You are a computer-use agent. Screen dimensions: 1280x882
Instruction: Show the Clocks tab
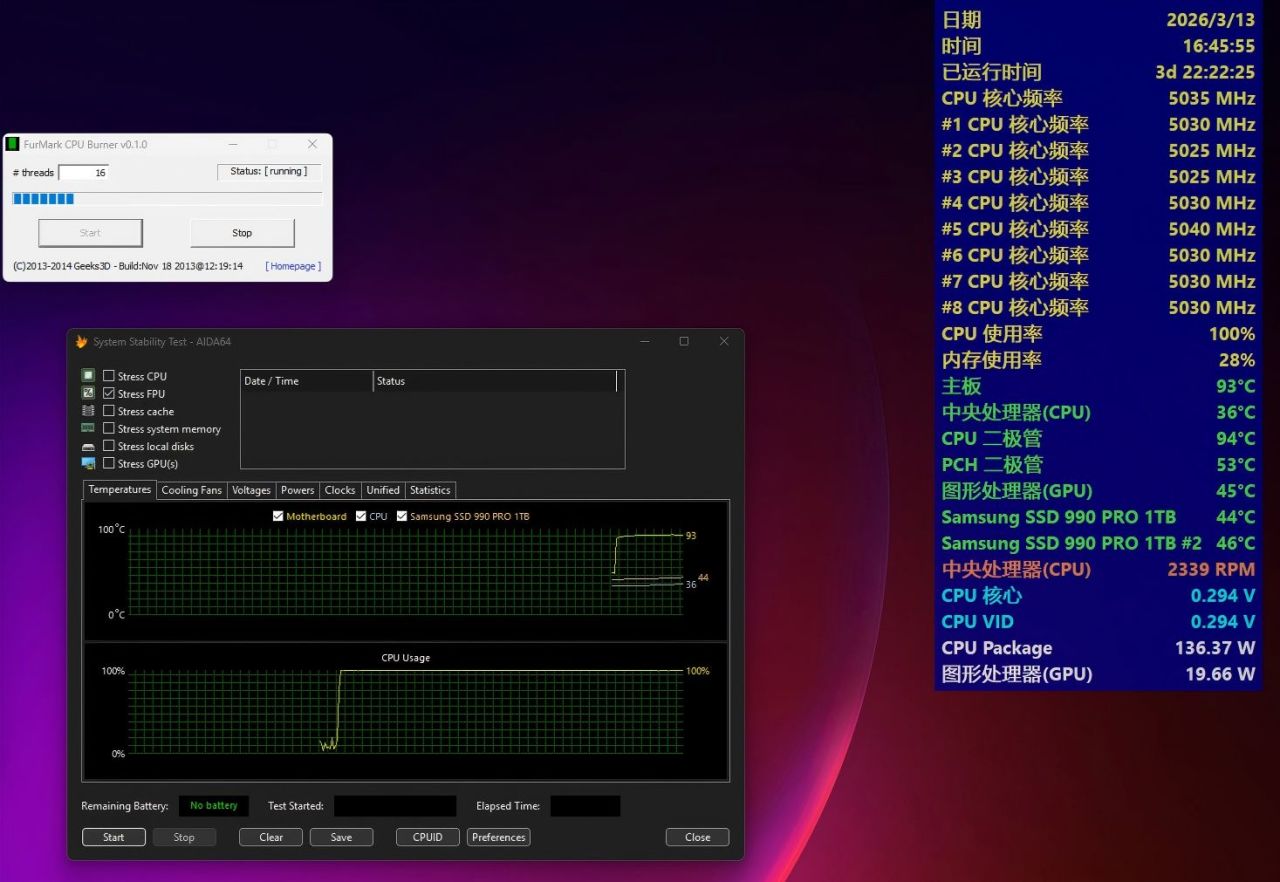340,490
